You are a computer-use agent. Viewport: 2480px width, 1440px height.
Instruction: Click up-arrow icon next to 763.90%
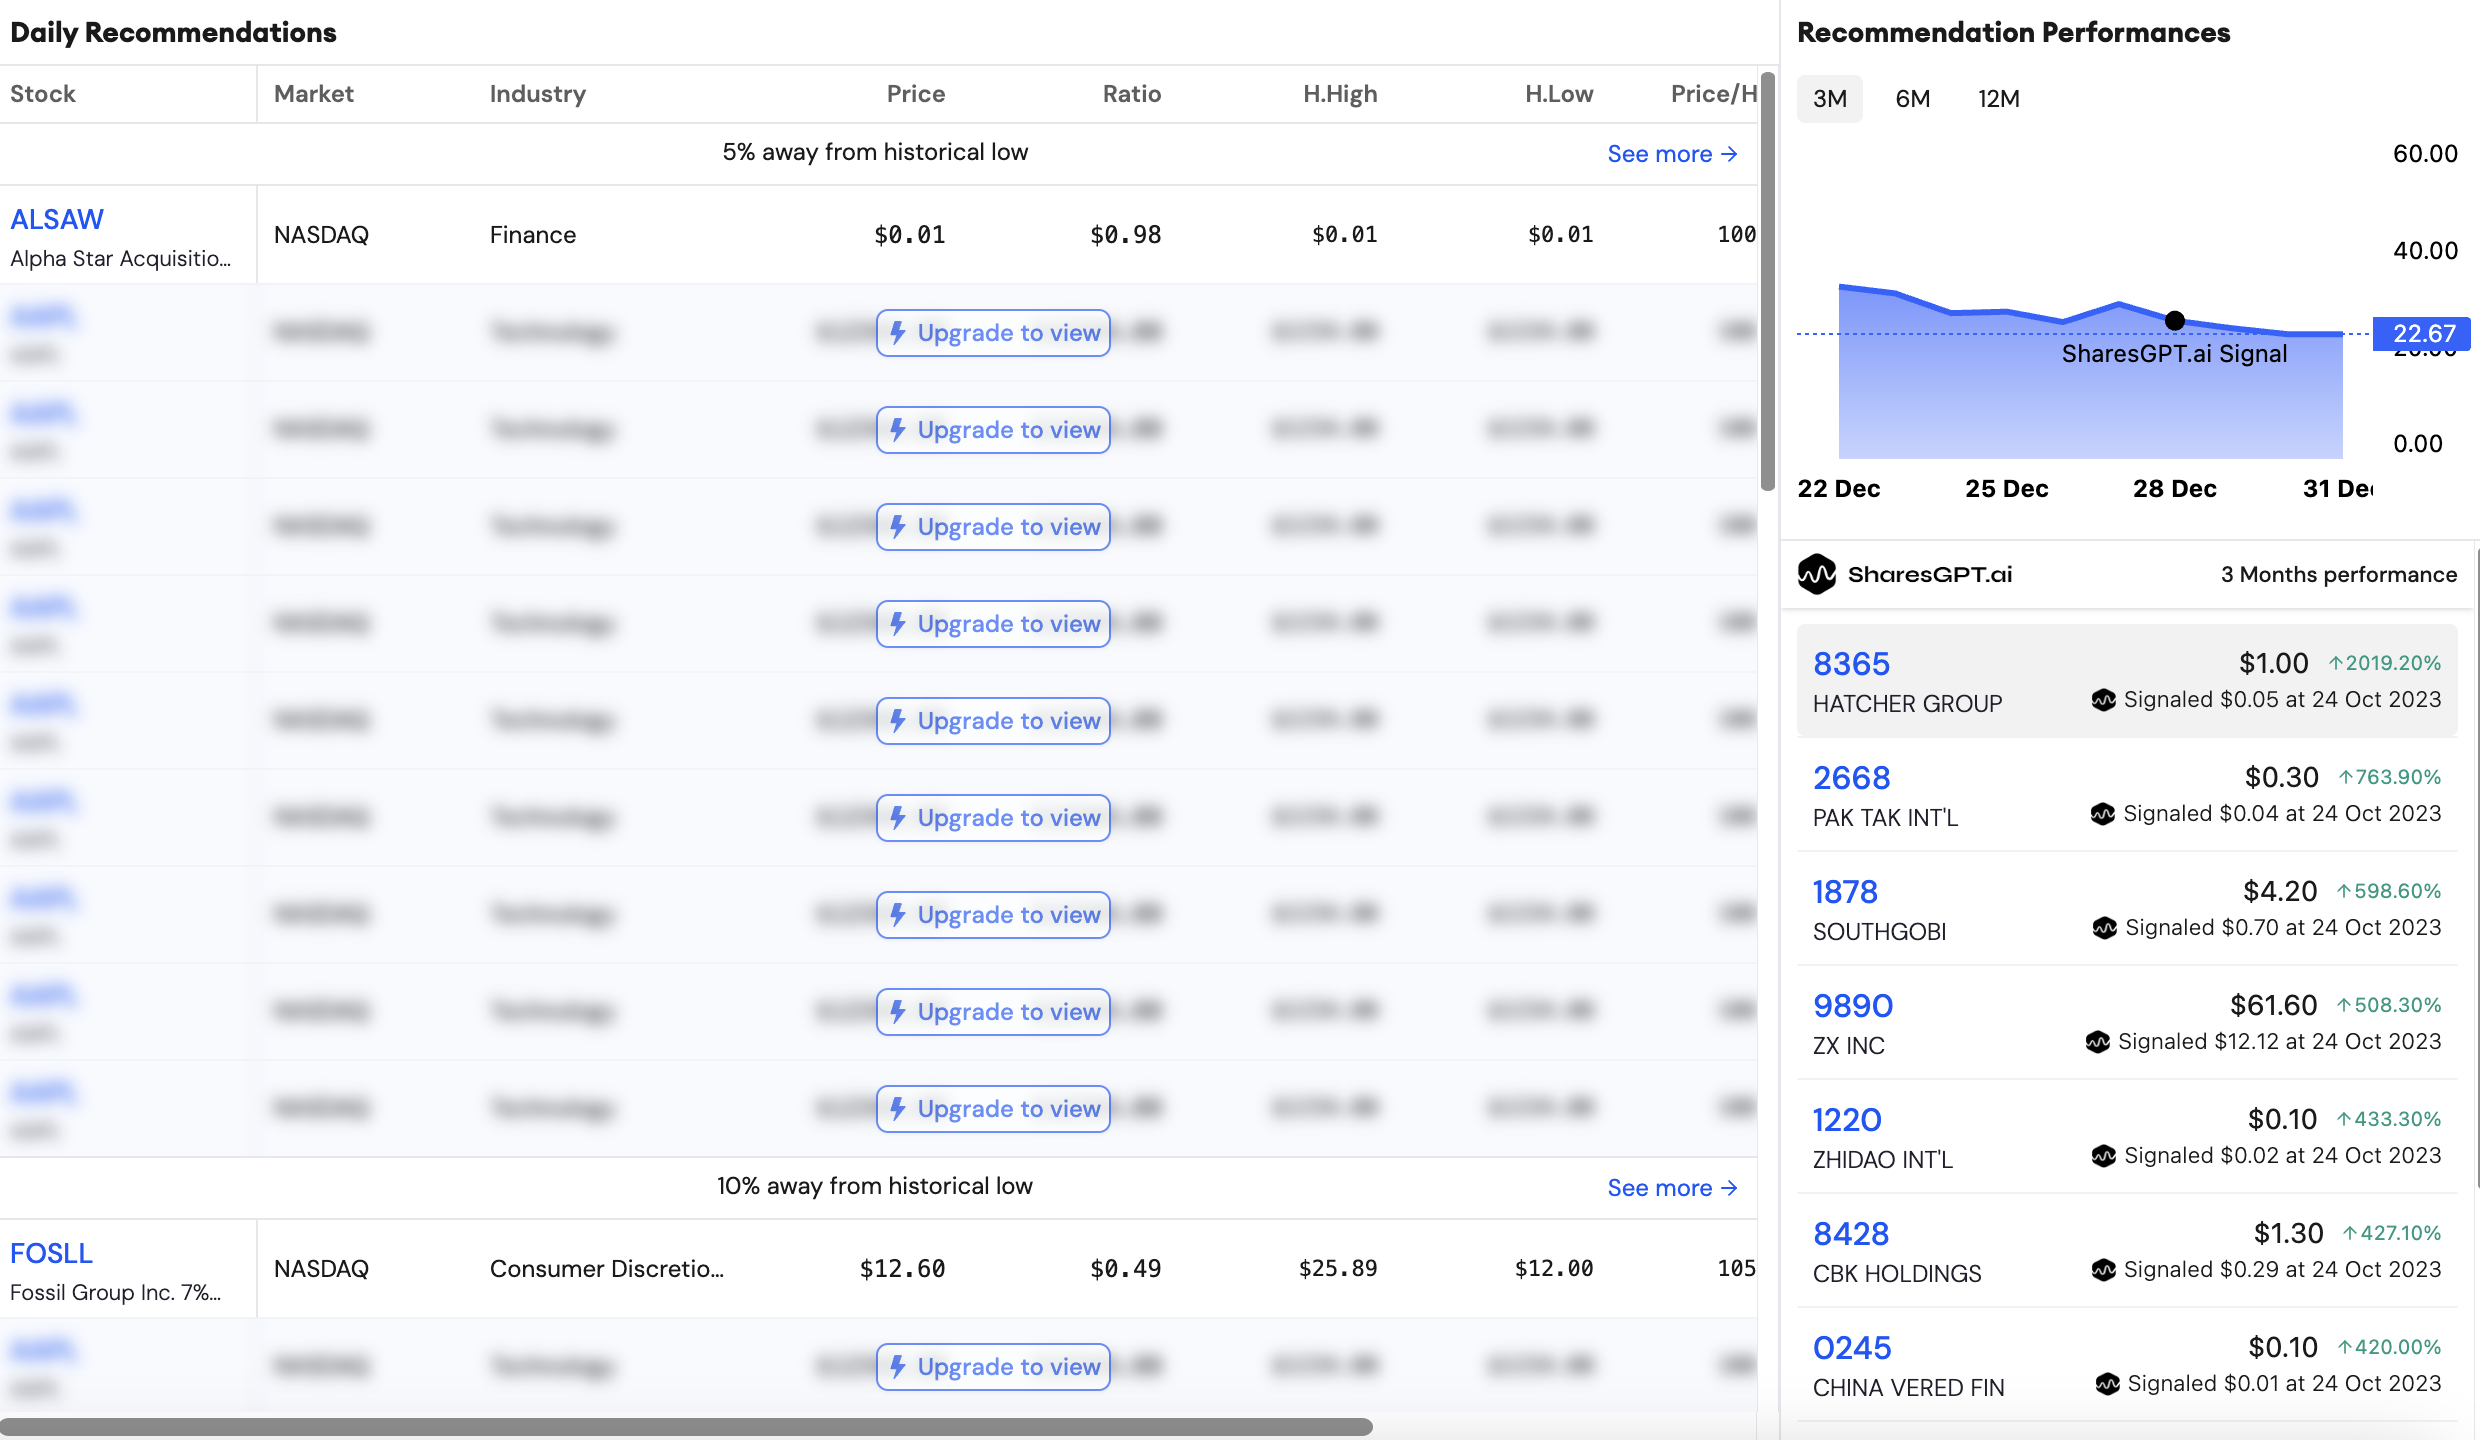click(x=2346, y=777)
